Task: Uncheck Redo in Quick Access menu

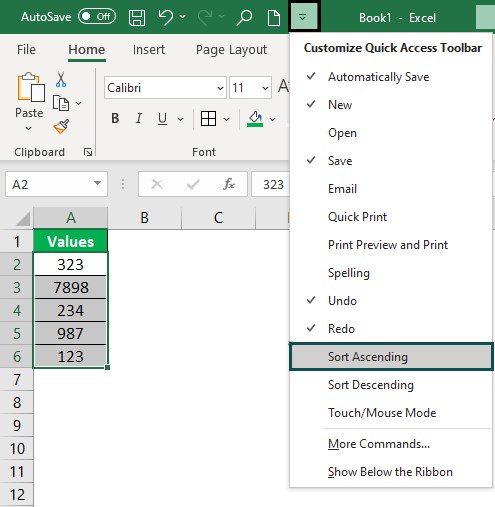Action: (x=391, y=329)
